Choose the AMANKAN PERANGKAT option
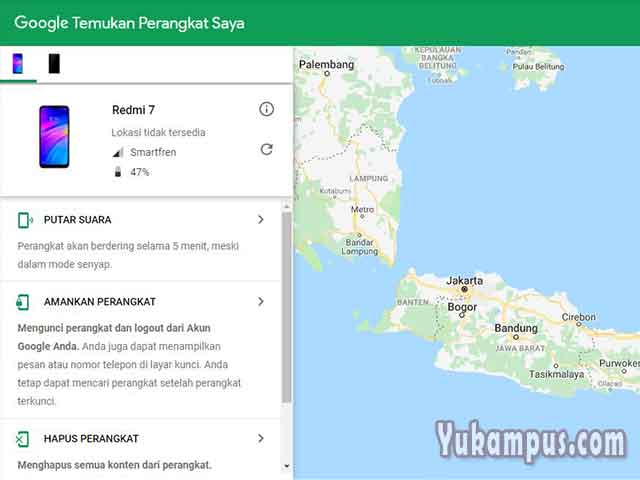Viewport: 640px width, 480px height. 100,302
